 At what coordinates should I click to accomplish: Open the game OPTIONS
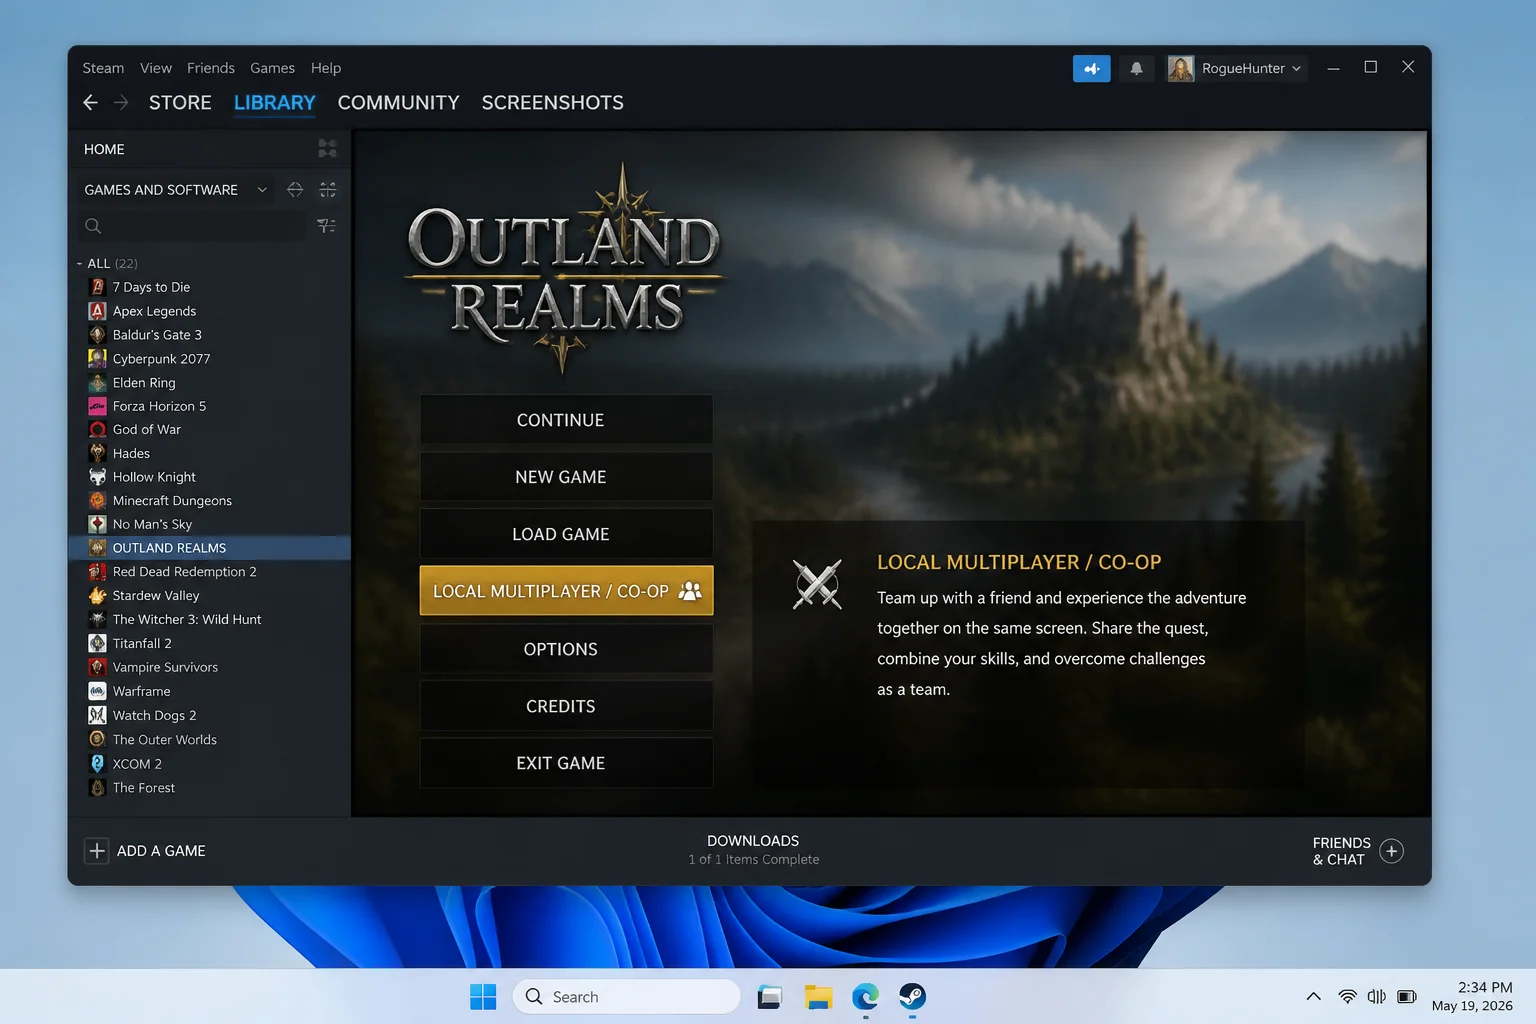tap(566, 649)
